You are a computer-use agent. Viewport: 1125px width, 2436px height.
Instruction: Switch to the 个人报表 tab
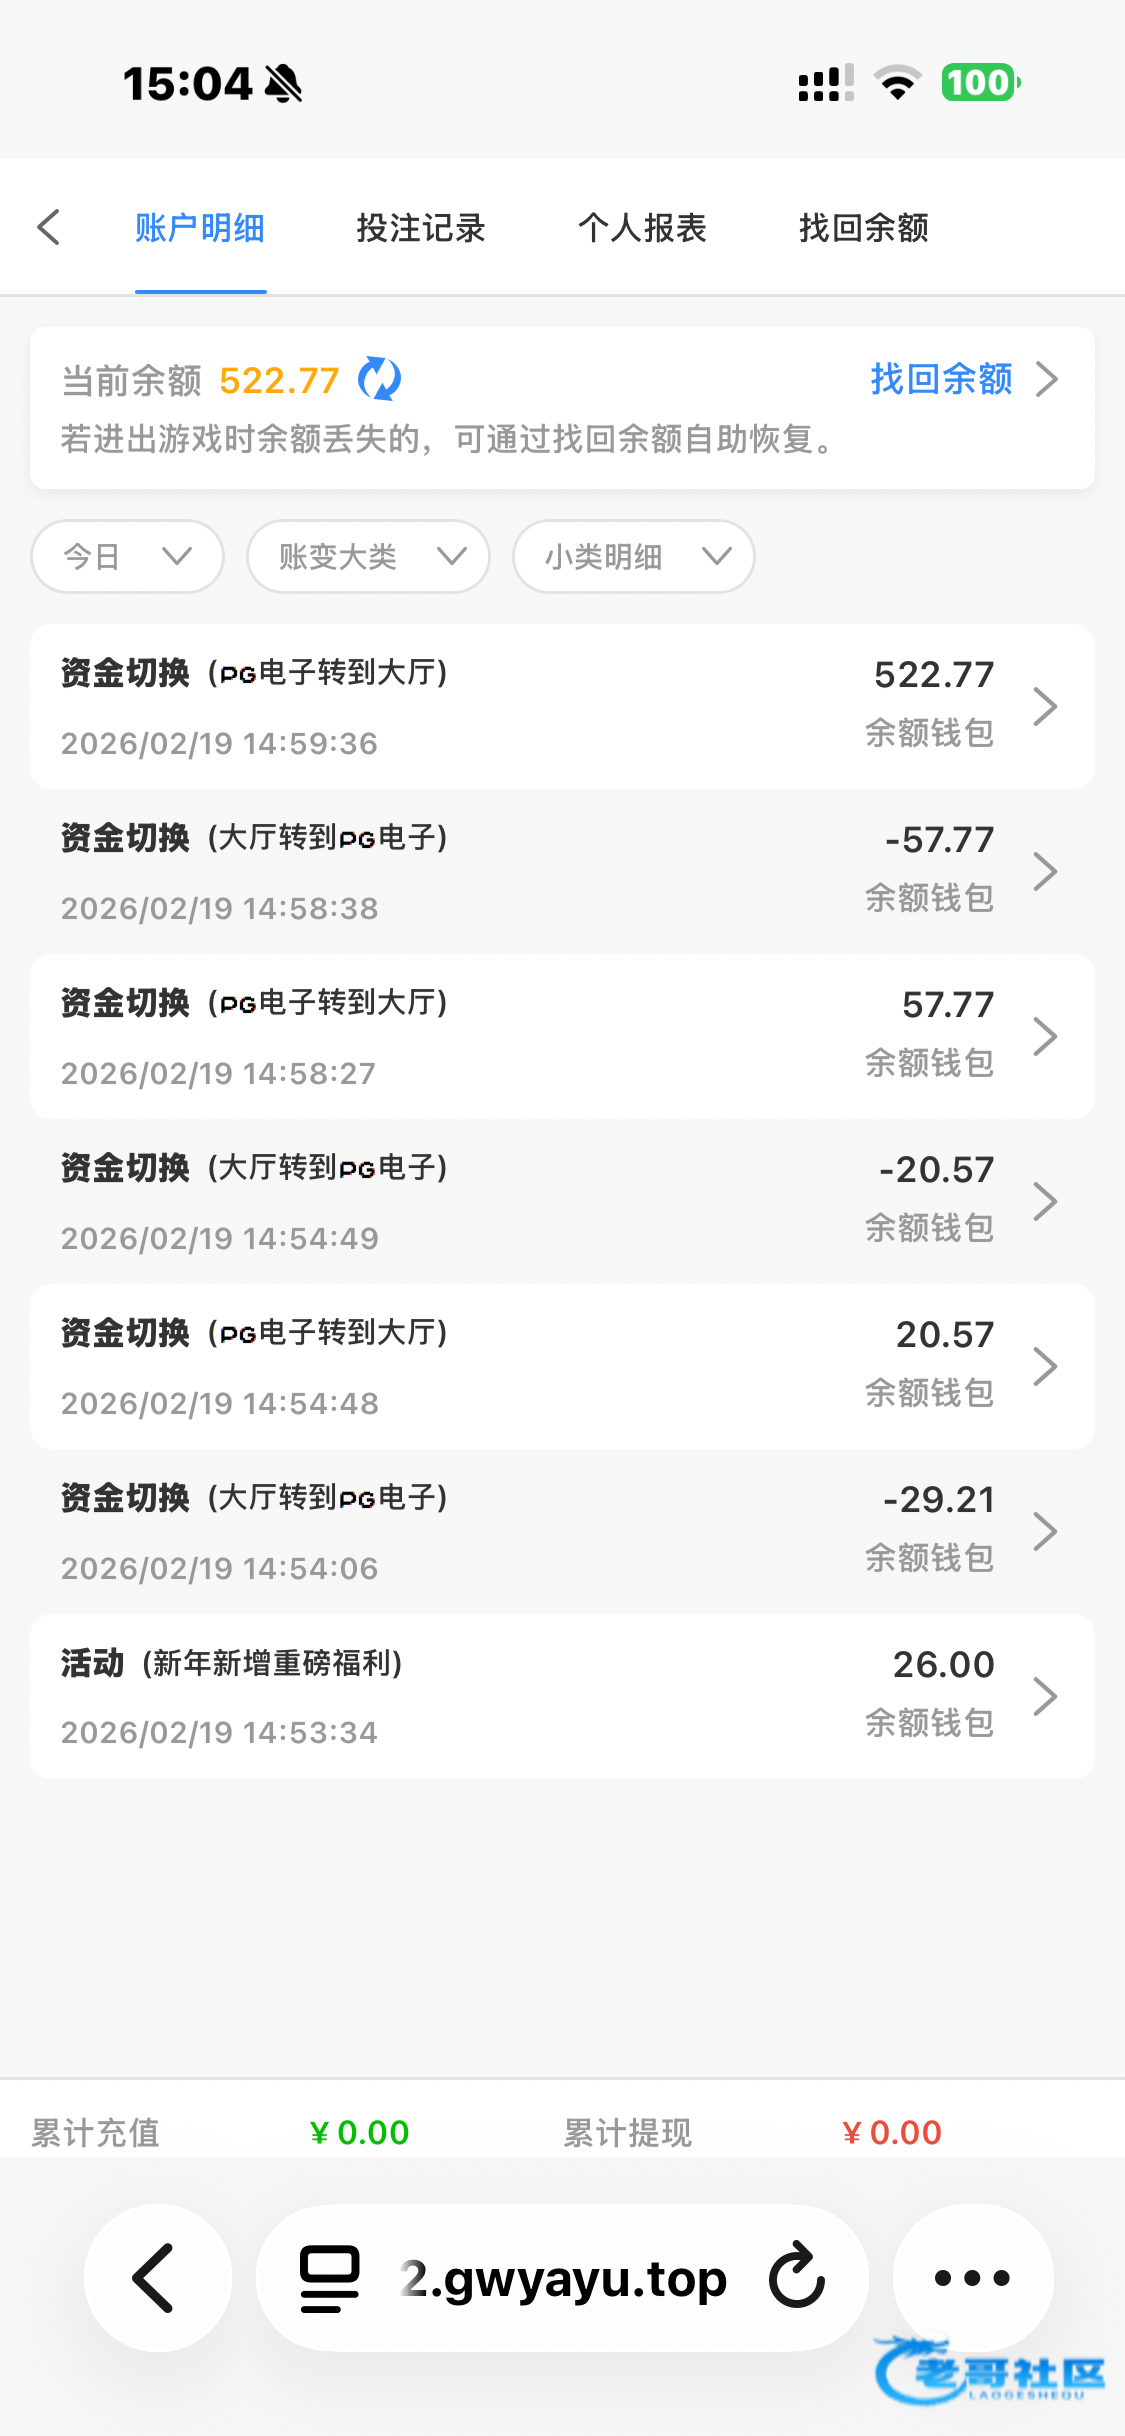coord(642,228)
